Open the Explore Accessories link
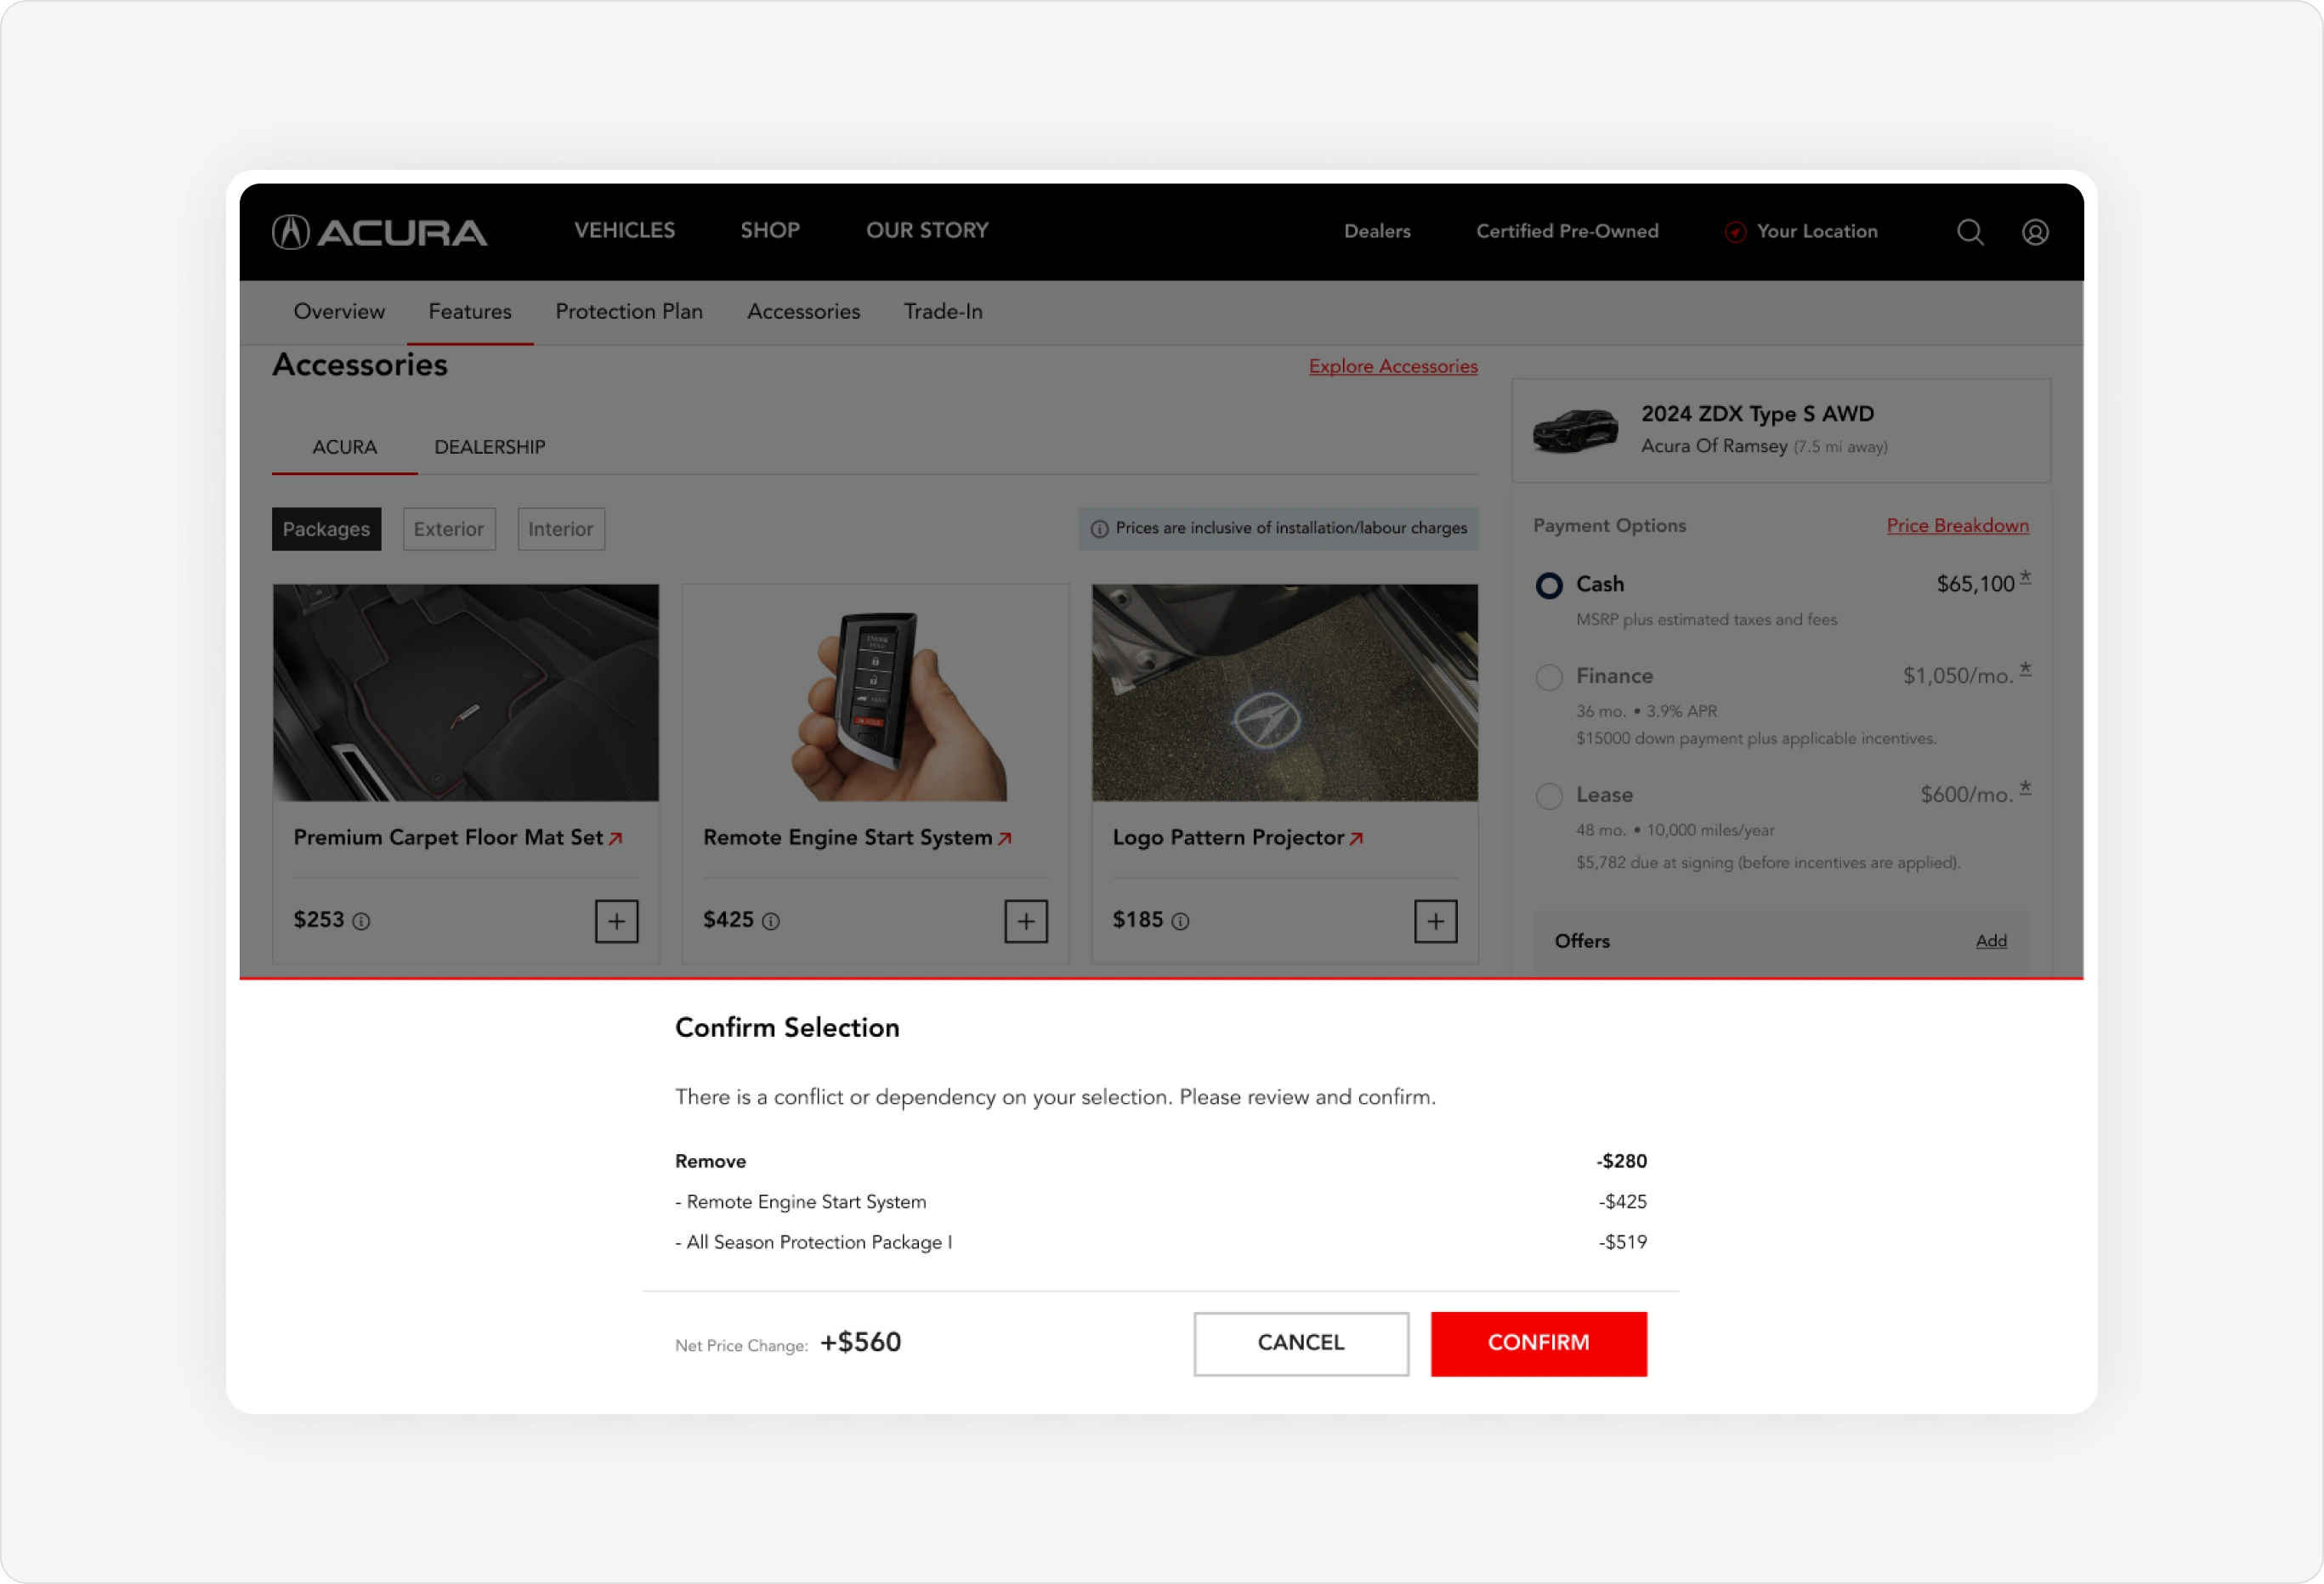2324x1584 pixels. [1393, 367]
